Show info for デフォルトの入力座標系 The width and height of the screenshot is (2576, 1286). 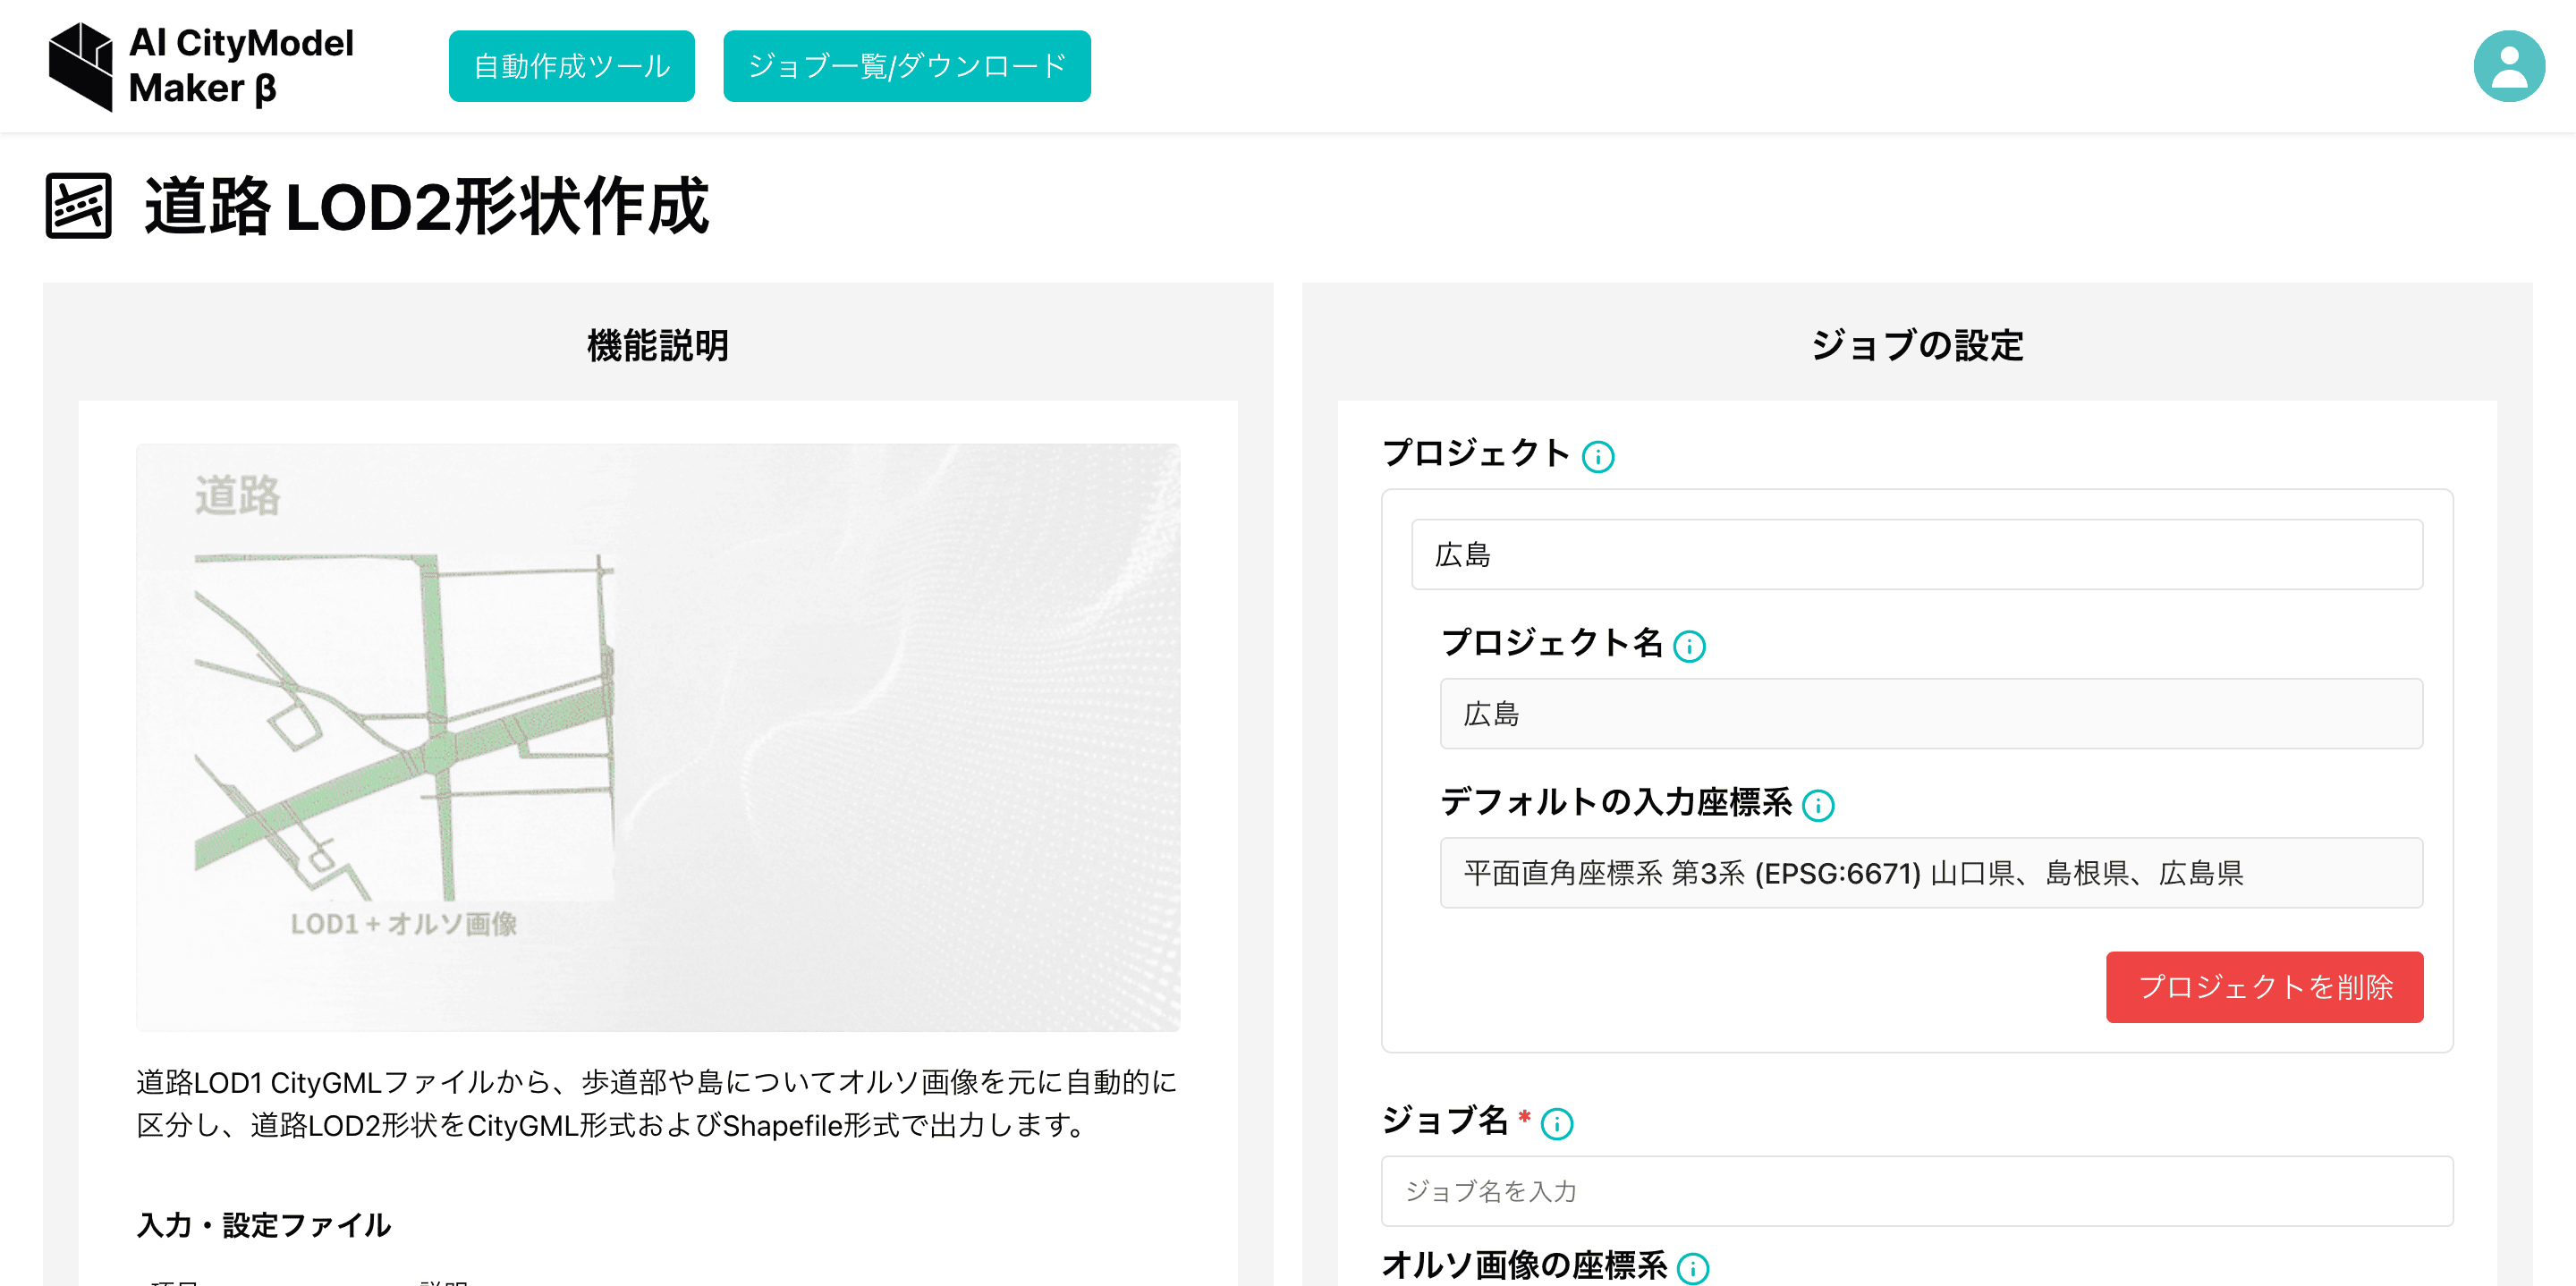coord(1817,806)
